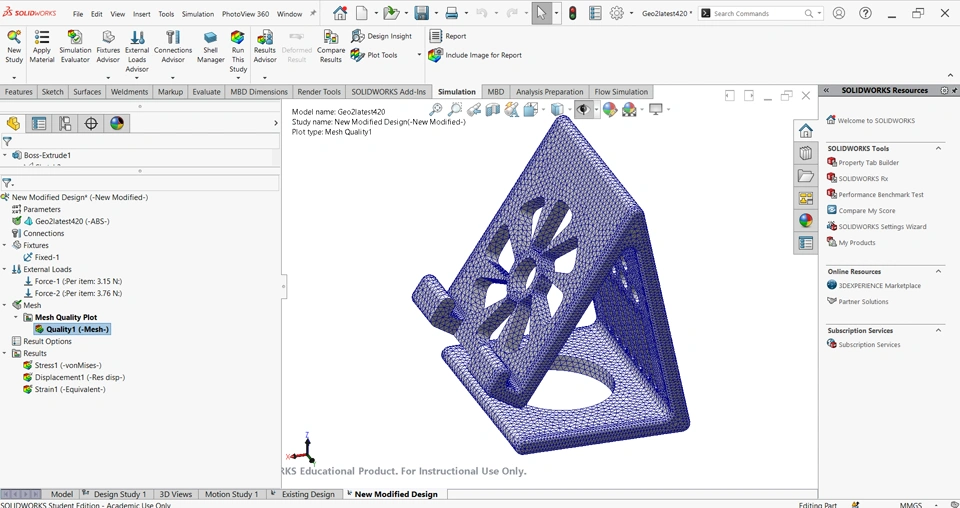Viewport: 960px width, 508px height.
Task: Open DimXpertManager crosshair tab
Action: click(x=91, y=124)
